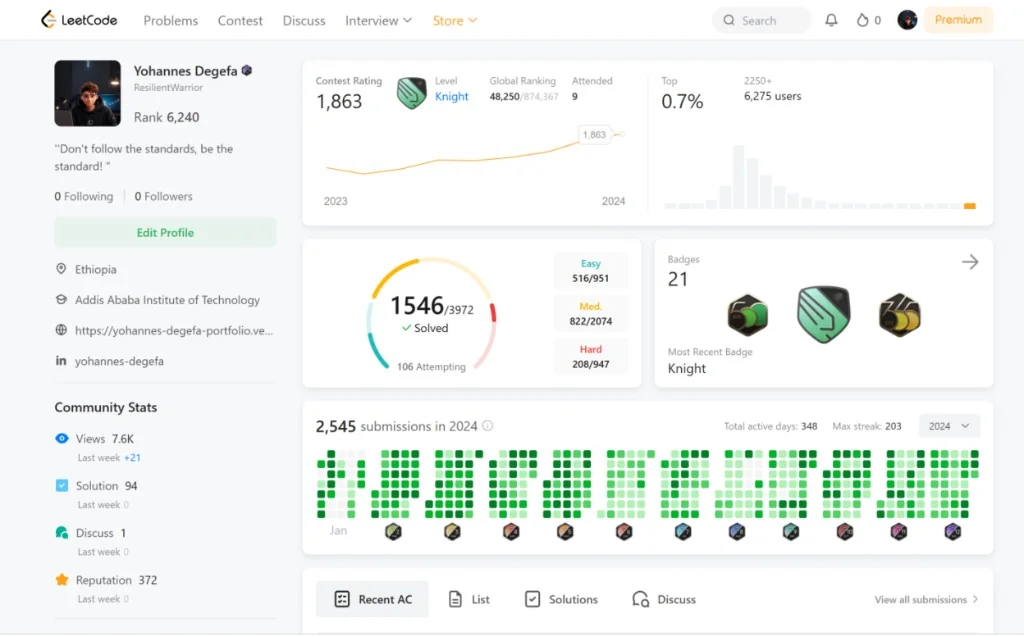Viewport: 1024px width, 637px height.
Task: Open the notifications bell
Action: point(831,20)
